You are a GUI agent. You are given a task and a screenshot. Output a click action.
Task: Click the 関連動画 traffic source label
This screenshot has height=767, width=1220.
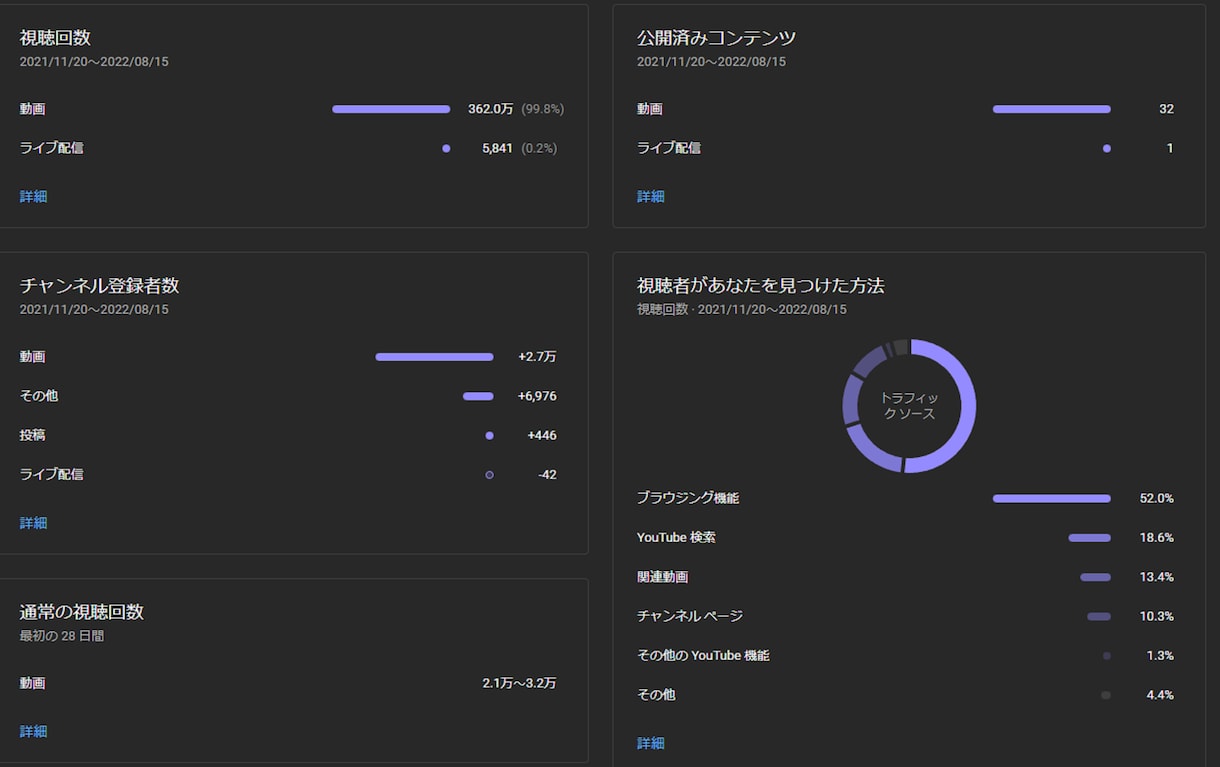click(662, 577)
